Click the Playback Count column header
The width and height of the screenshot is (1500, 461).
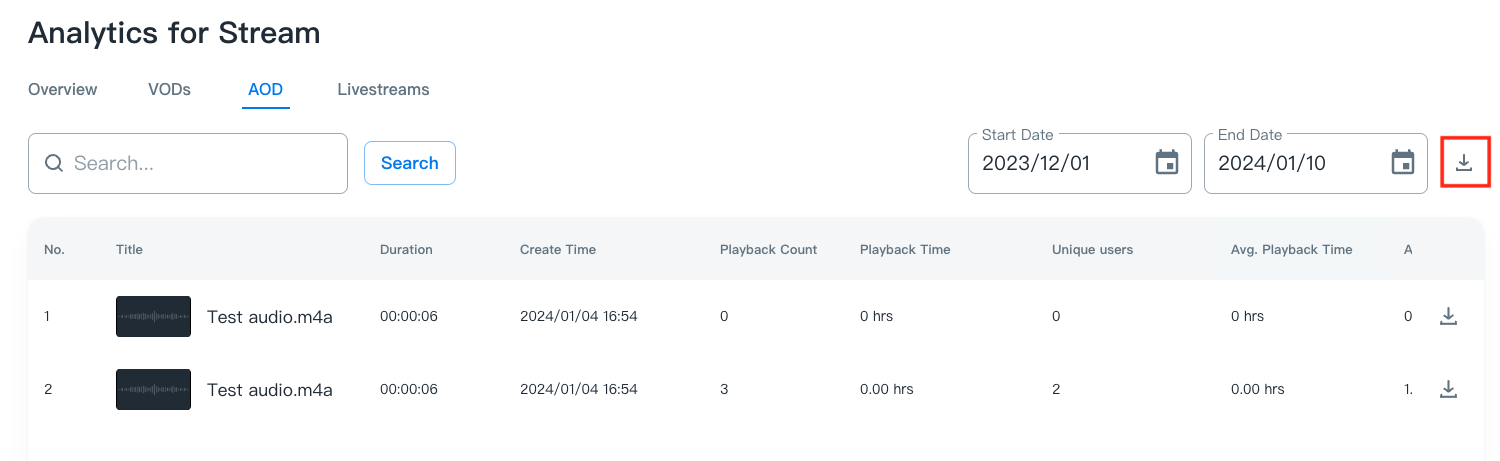click(x=768, y=249)
